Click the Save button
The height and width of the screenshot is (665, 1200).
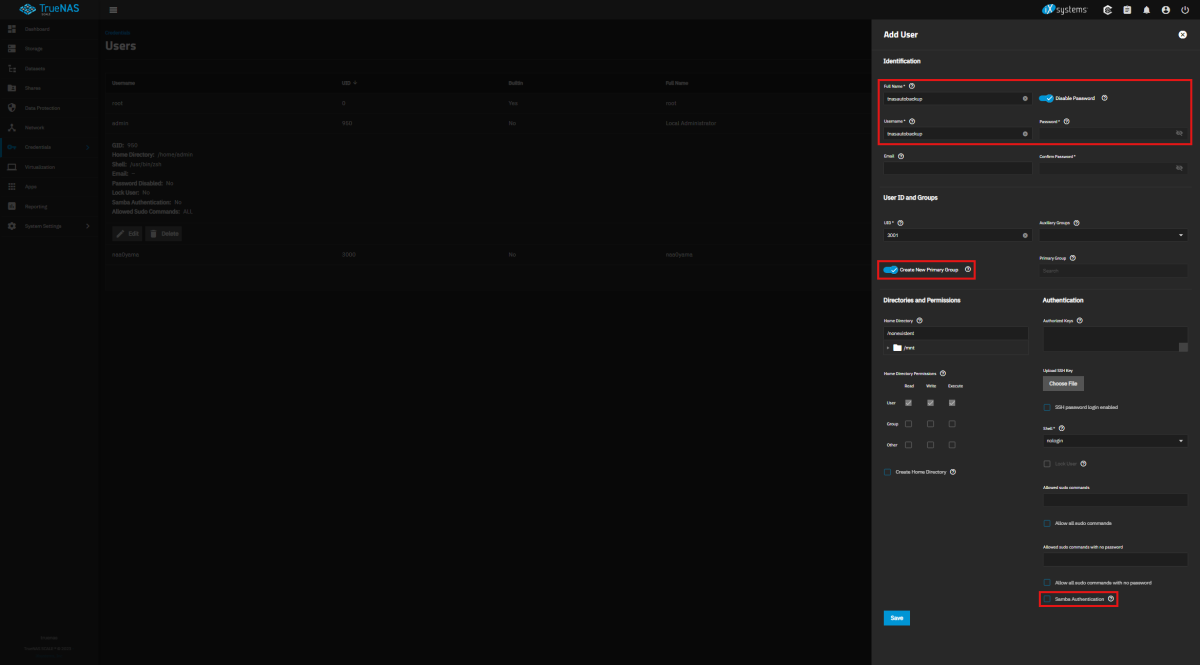pyautogui.click(x=897, y=618)
